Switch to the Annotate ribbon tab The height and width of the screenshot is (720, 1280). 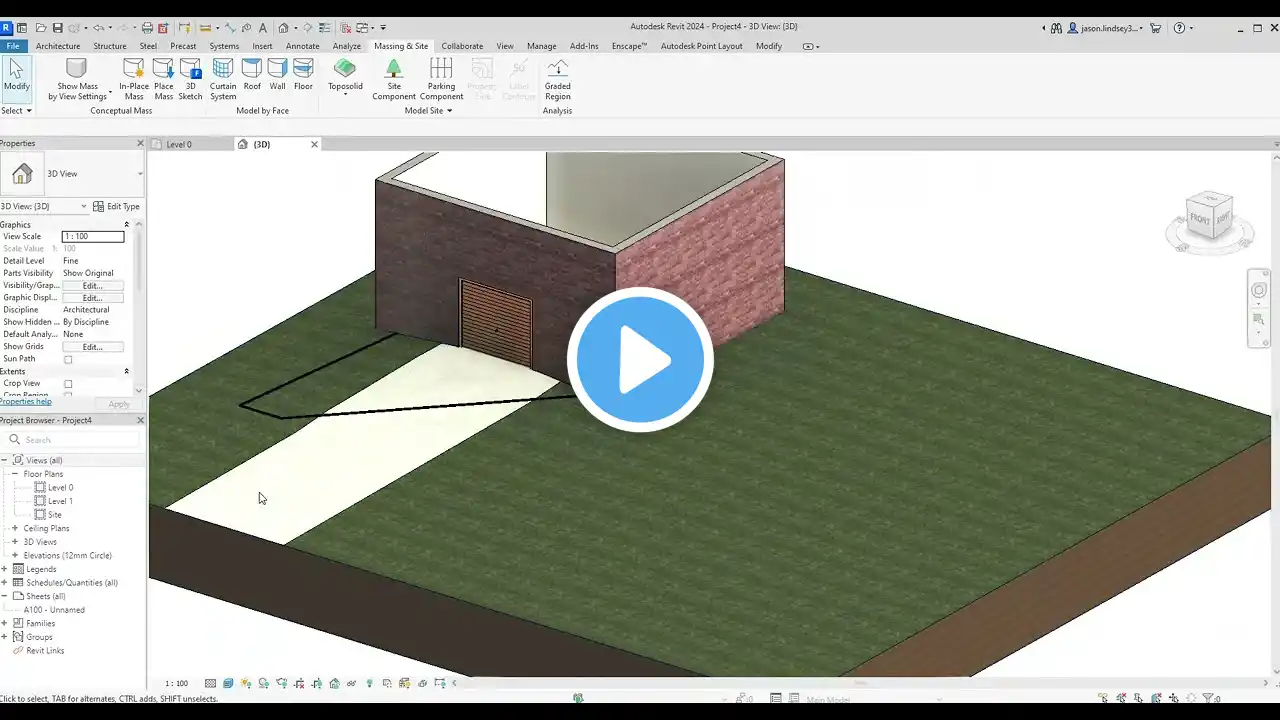[303, 46]
